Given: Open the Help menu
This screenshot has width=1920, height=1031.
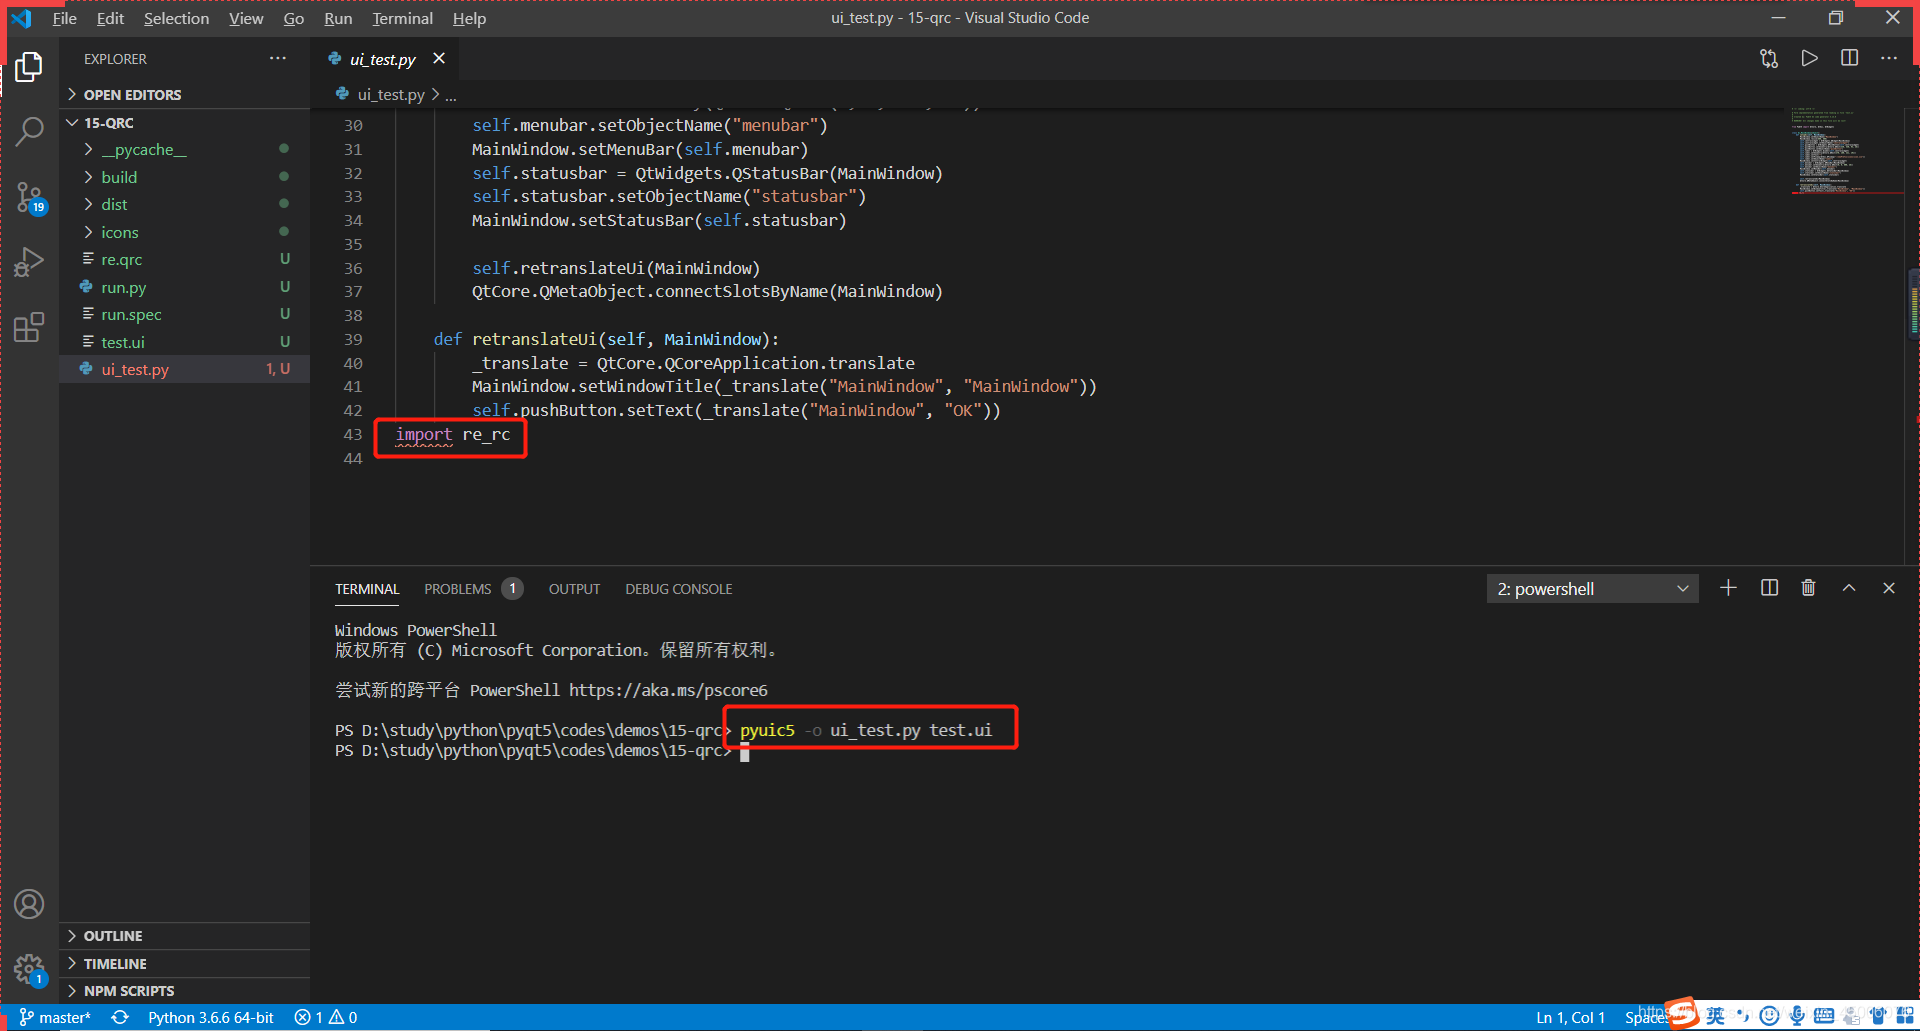Looking at the screenshot, I should pos(469,18).
